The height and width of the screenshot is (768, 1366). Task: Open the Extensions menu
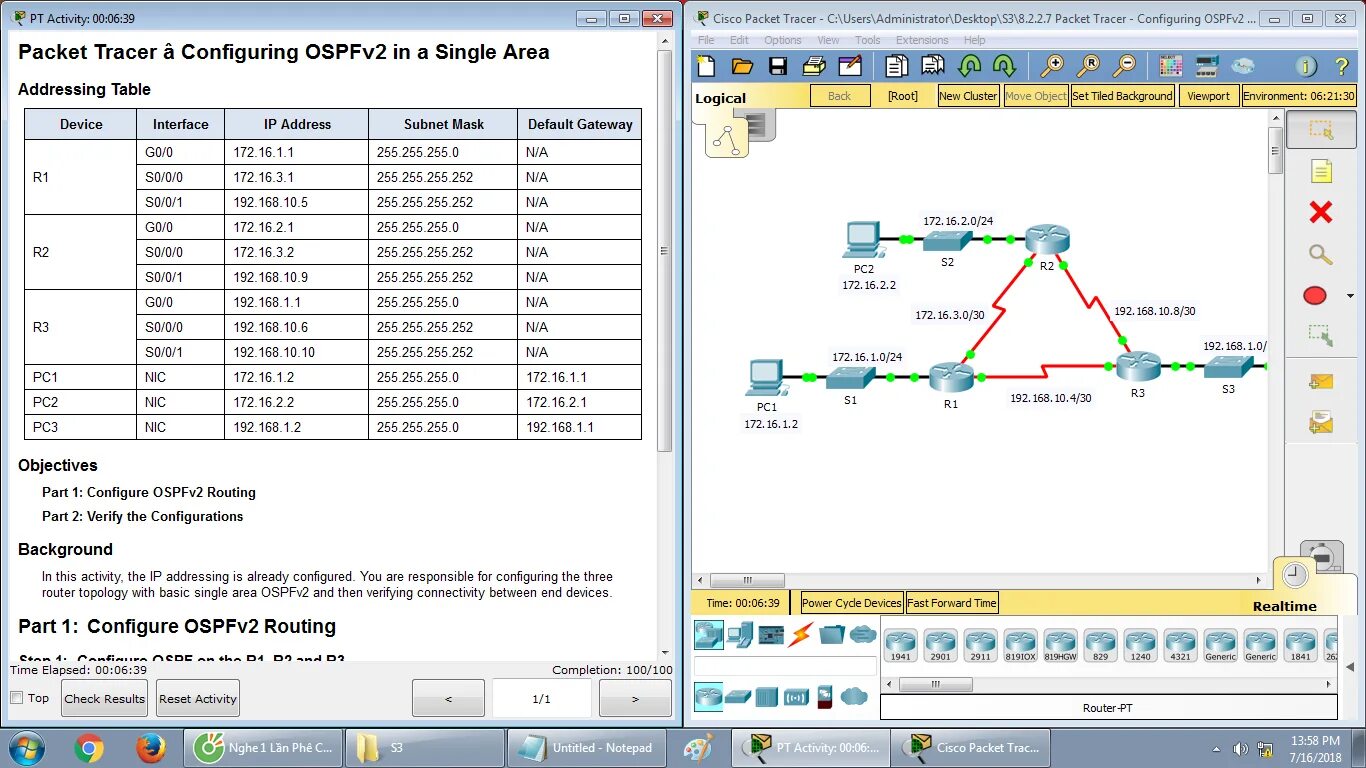922,40
